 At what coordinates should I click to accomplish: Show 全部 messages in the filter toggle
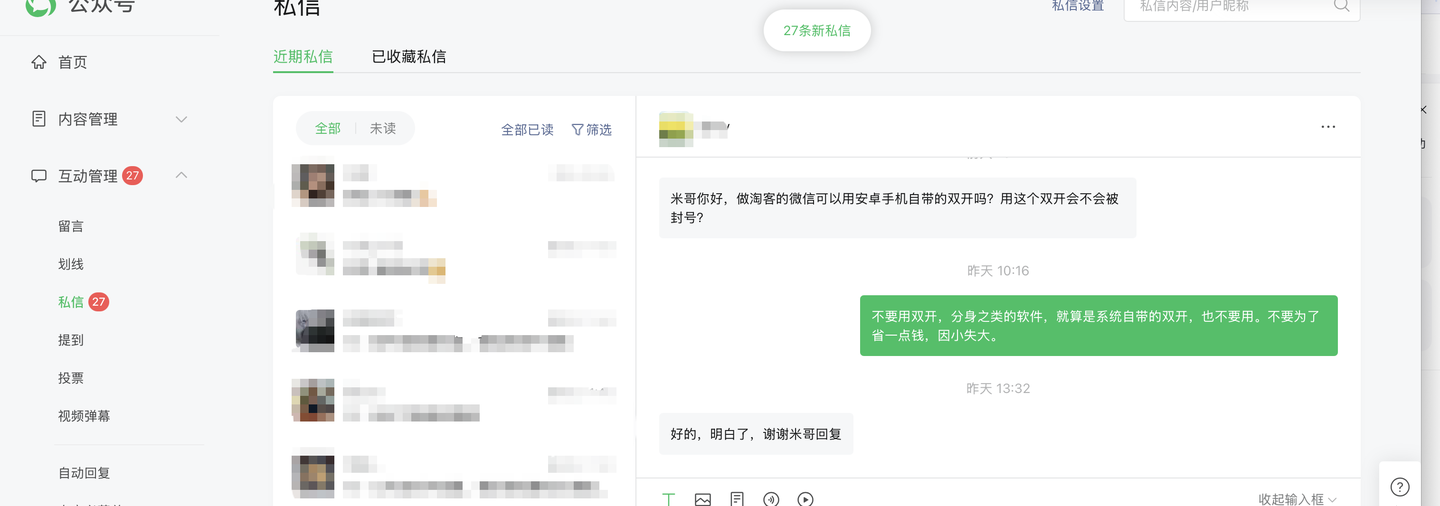328,129
